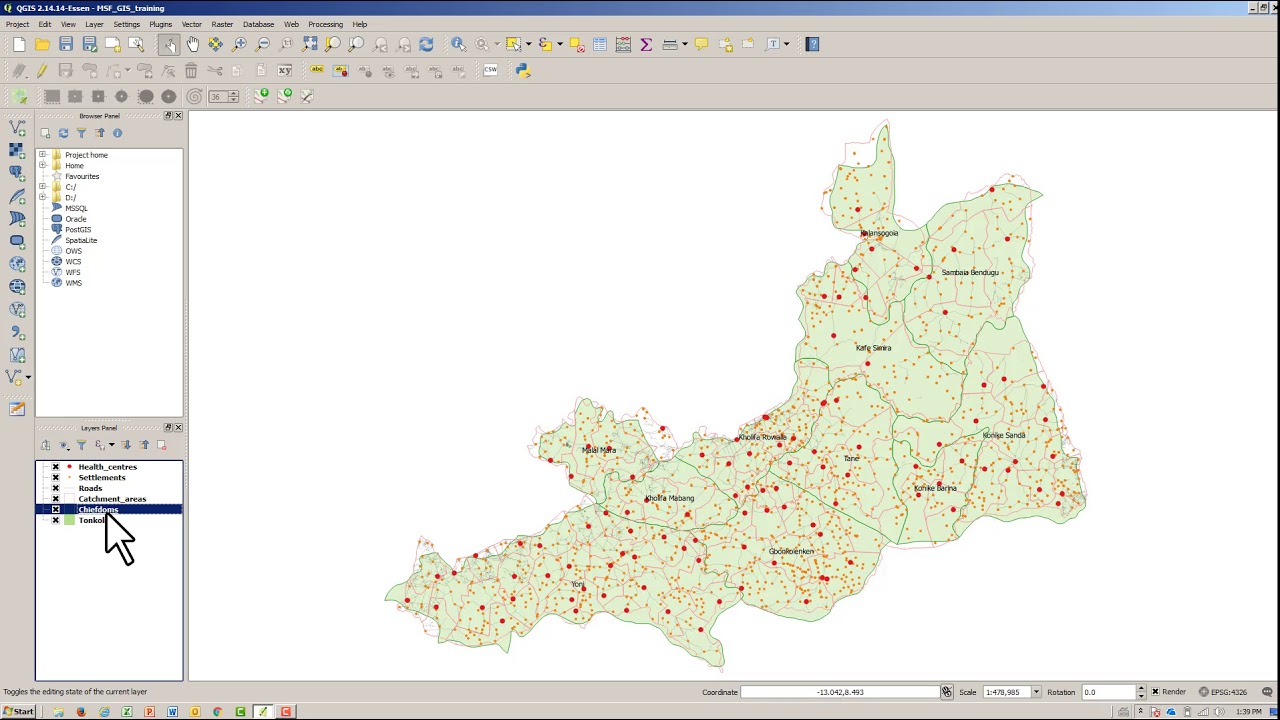This screenshot has width=1280, height=720.
Task: Open the Layer Labeling options icon
Action: pyautogui.click(x=317, y=70)
